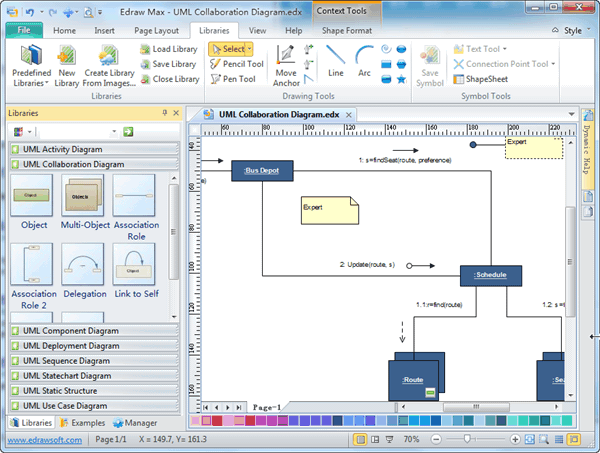Viewport: 600px width, 453px height.
Task: Click the library search input field
Action: pos(78,132)
